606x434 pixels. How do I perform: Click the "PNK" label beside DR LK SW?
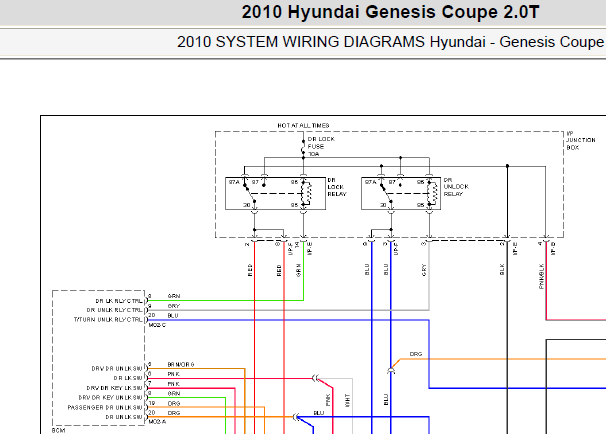[x=174, y=374]
